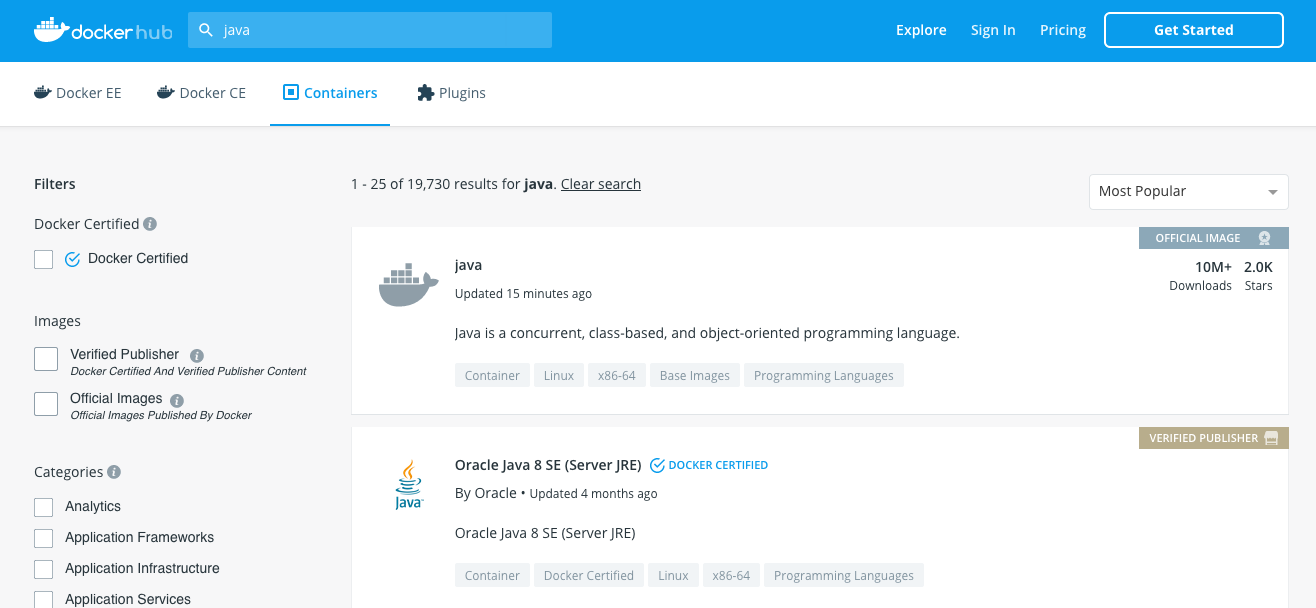
Task: Check the Official Images filter
Action: tap(46, 403)
